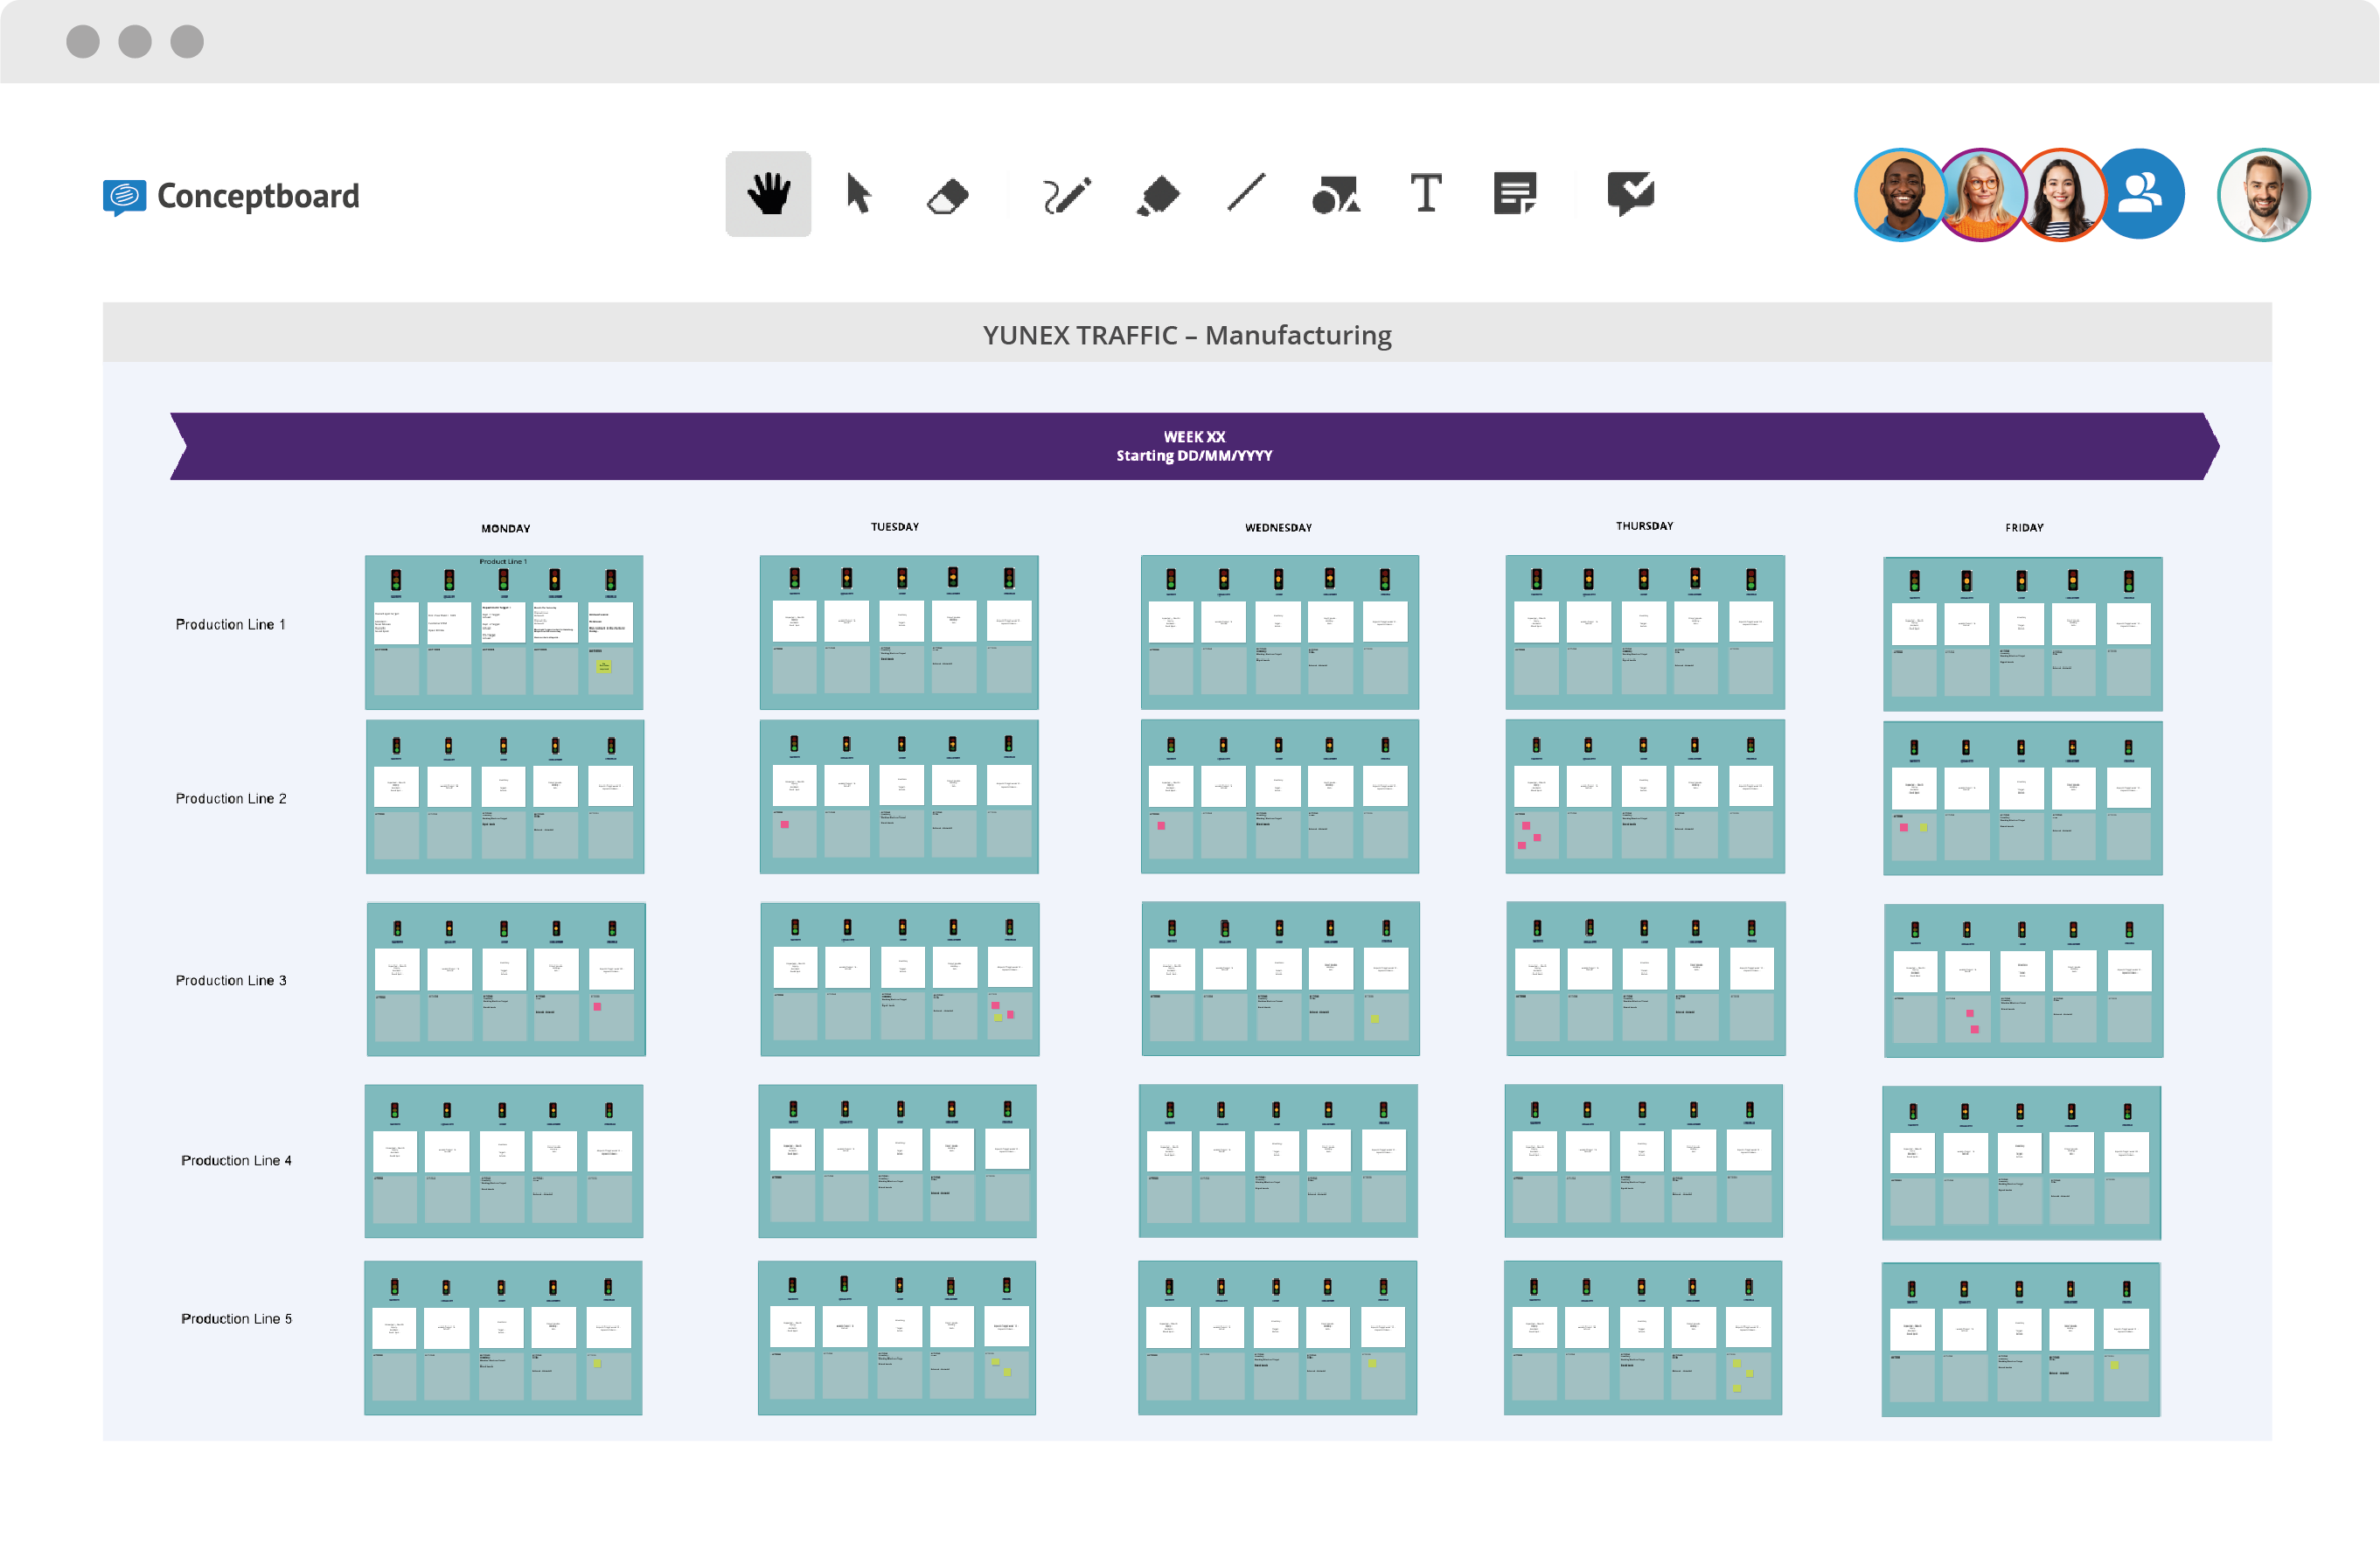The width and height of the screenshot is (2380, 1550).
Task: Select the Production Line 2 label
Action: pyautogui.click(x=231, y=798)
